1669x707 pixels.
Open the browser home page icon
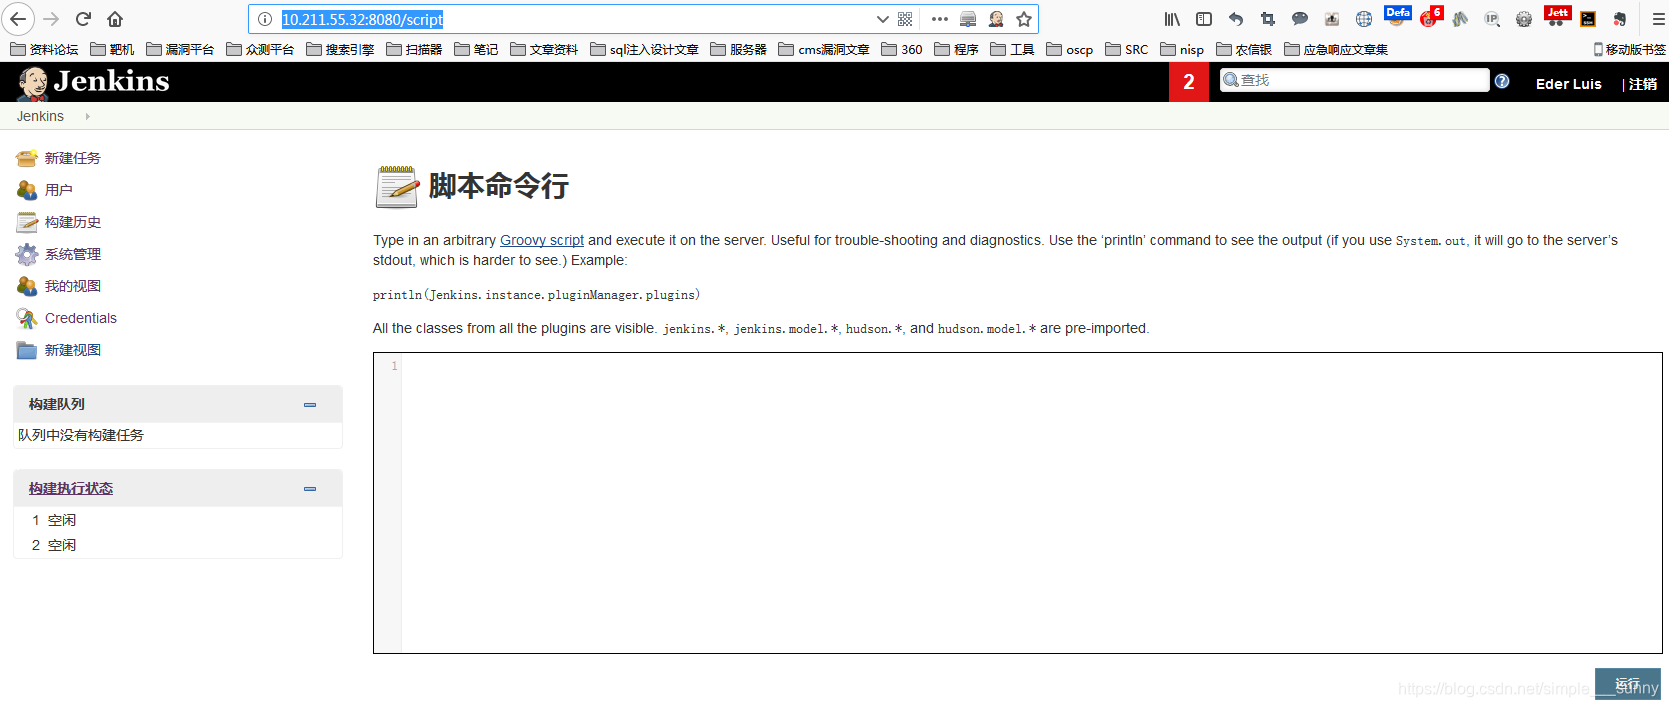(x=115, y=19)
